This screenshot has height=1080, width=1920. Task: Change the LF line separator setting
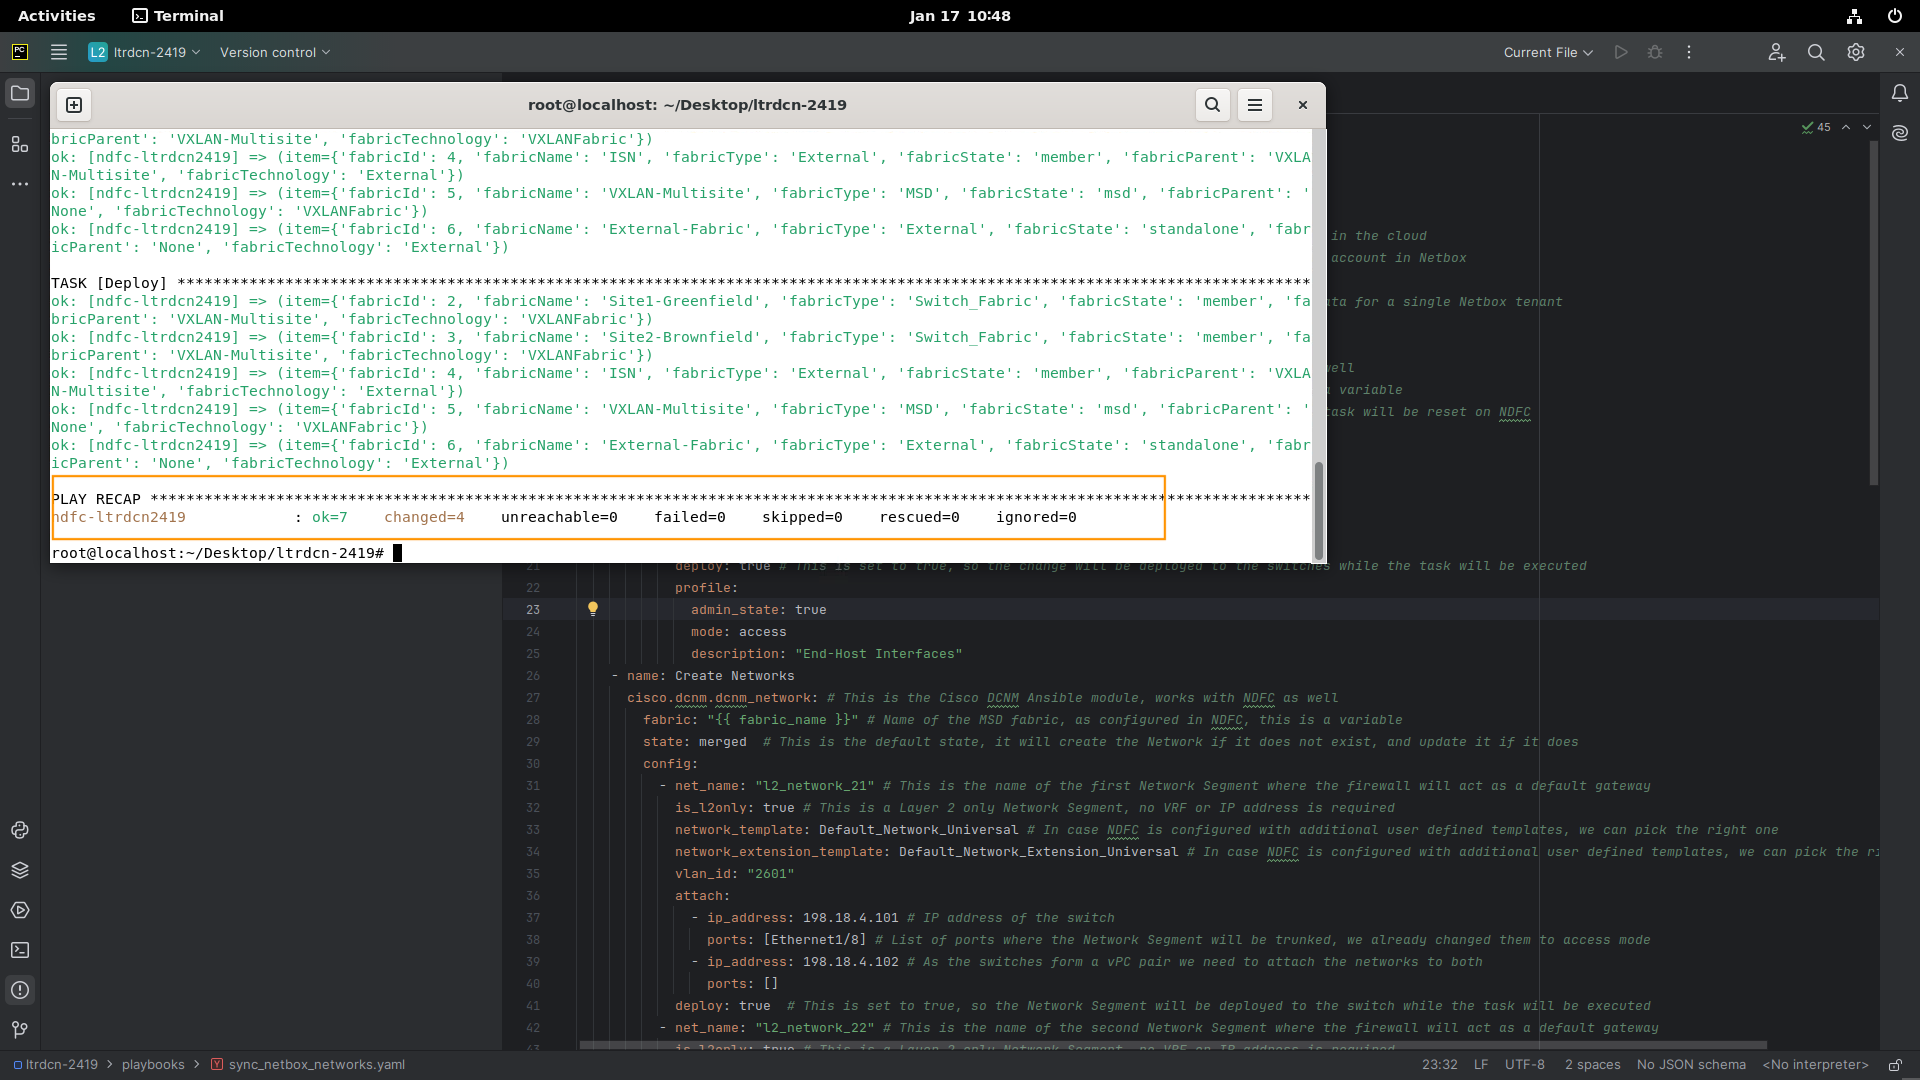tap(1481, 1065)
